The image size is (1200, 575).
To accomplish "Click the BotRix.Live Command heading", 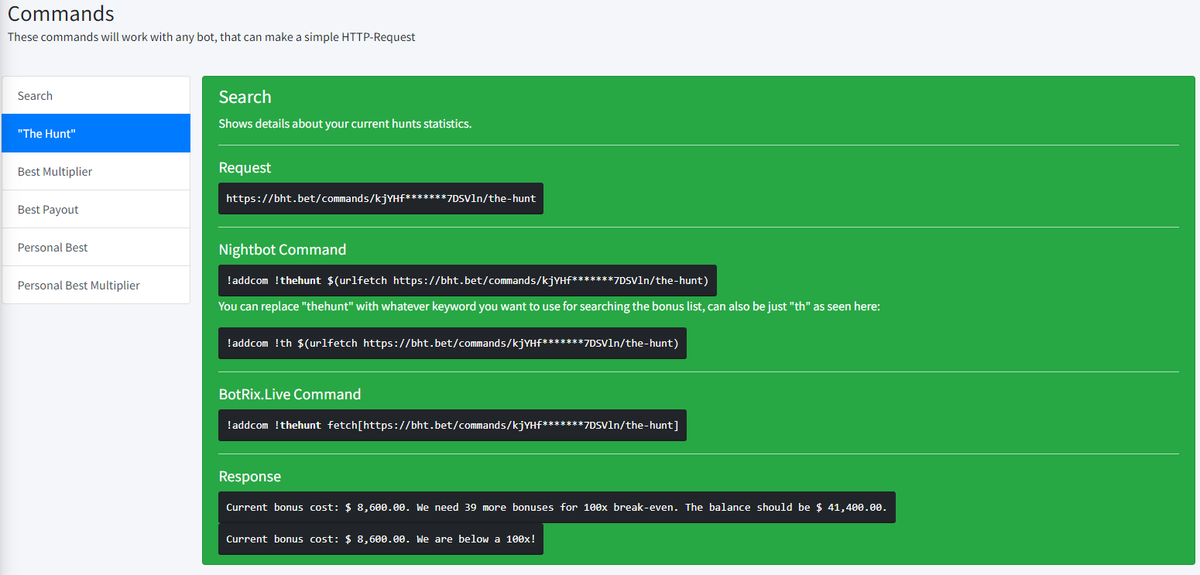I will point(290,394).
